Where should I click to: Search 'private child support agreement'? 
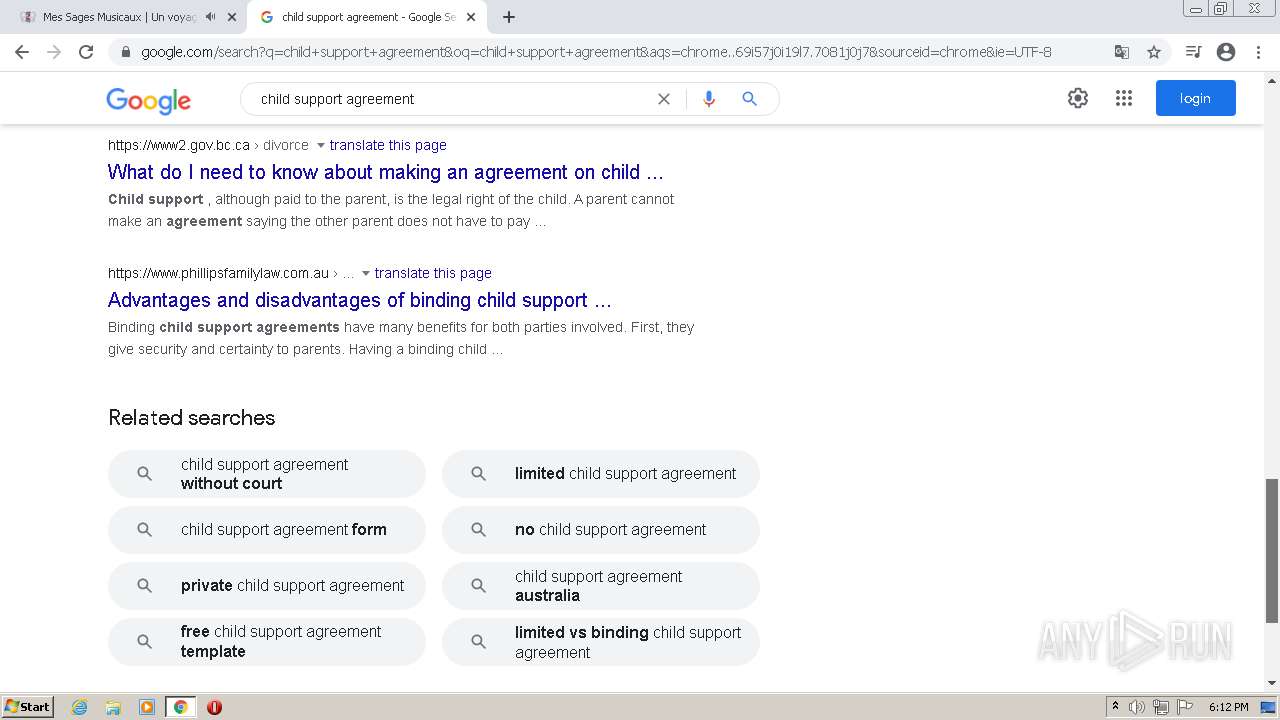(x=267, y=586)
